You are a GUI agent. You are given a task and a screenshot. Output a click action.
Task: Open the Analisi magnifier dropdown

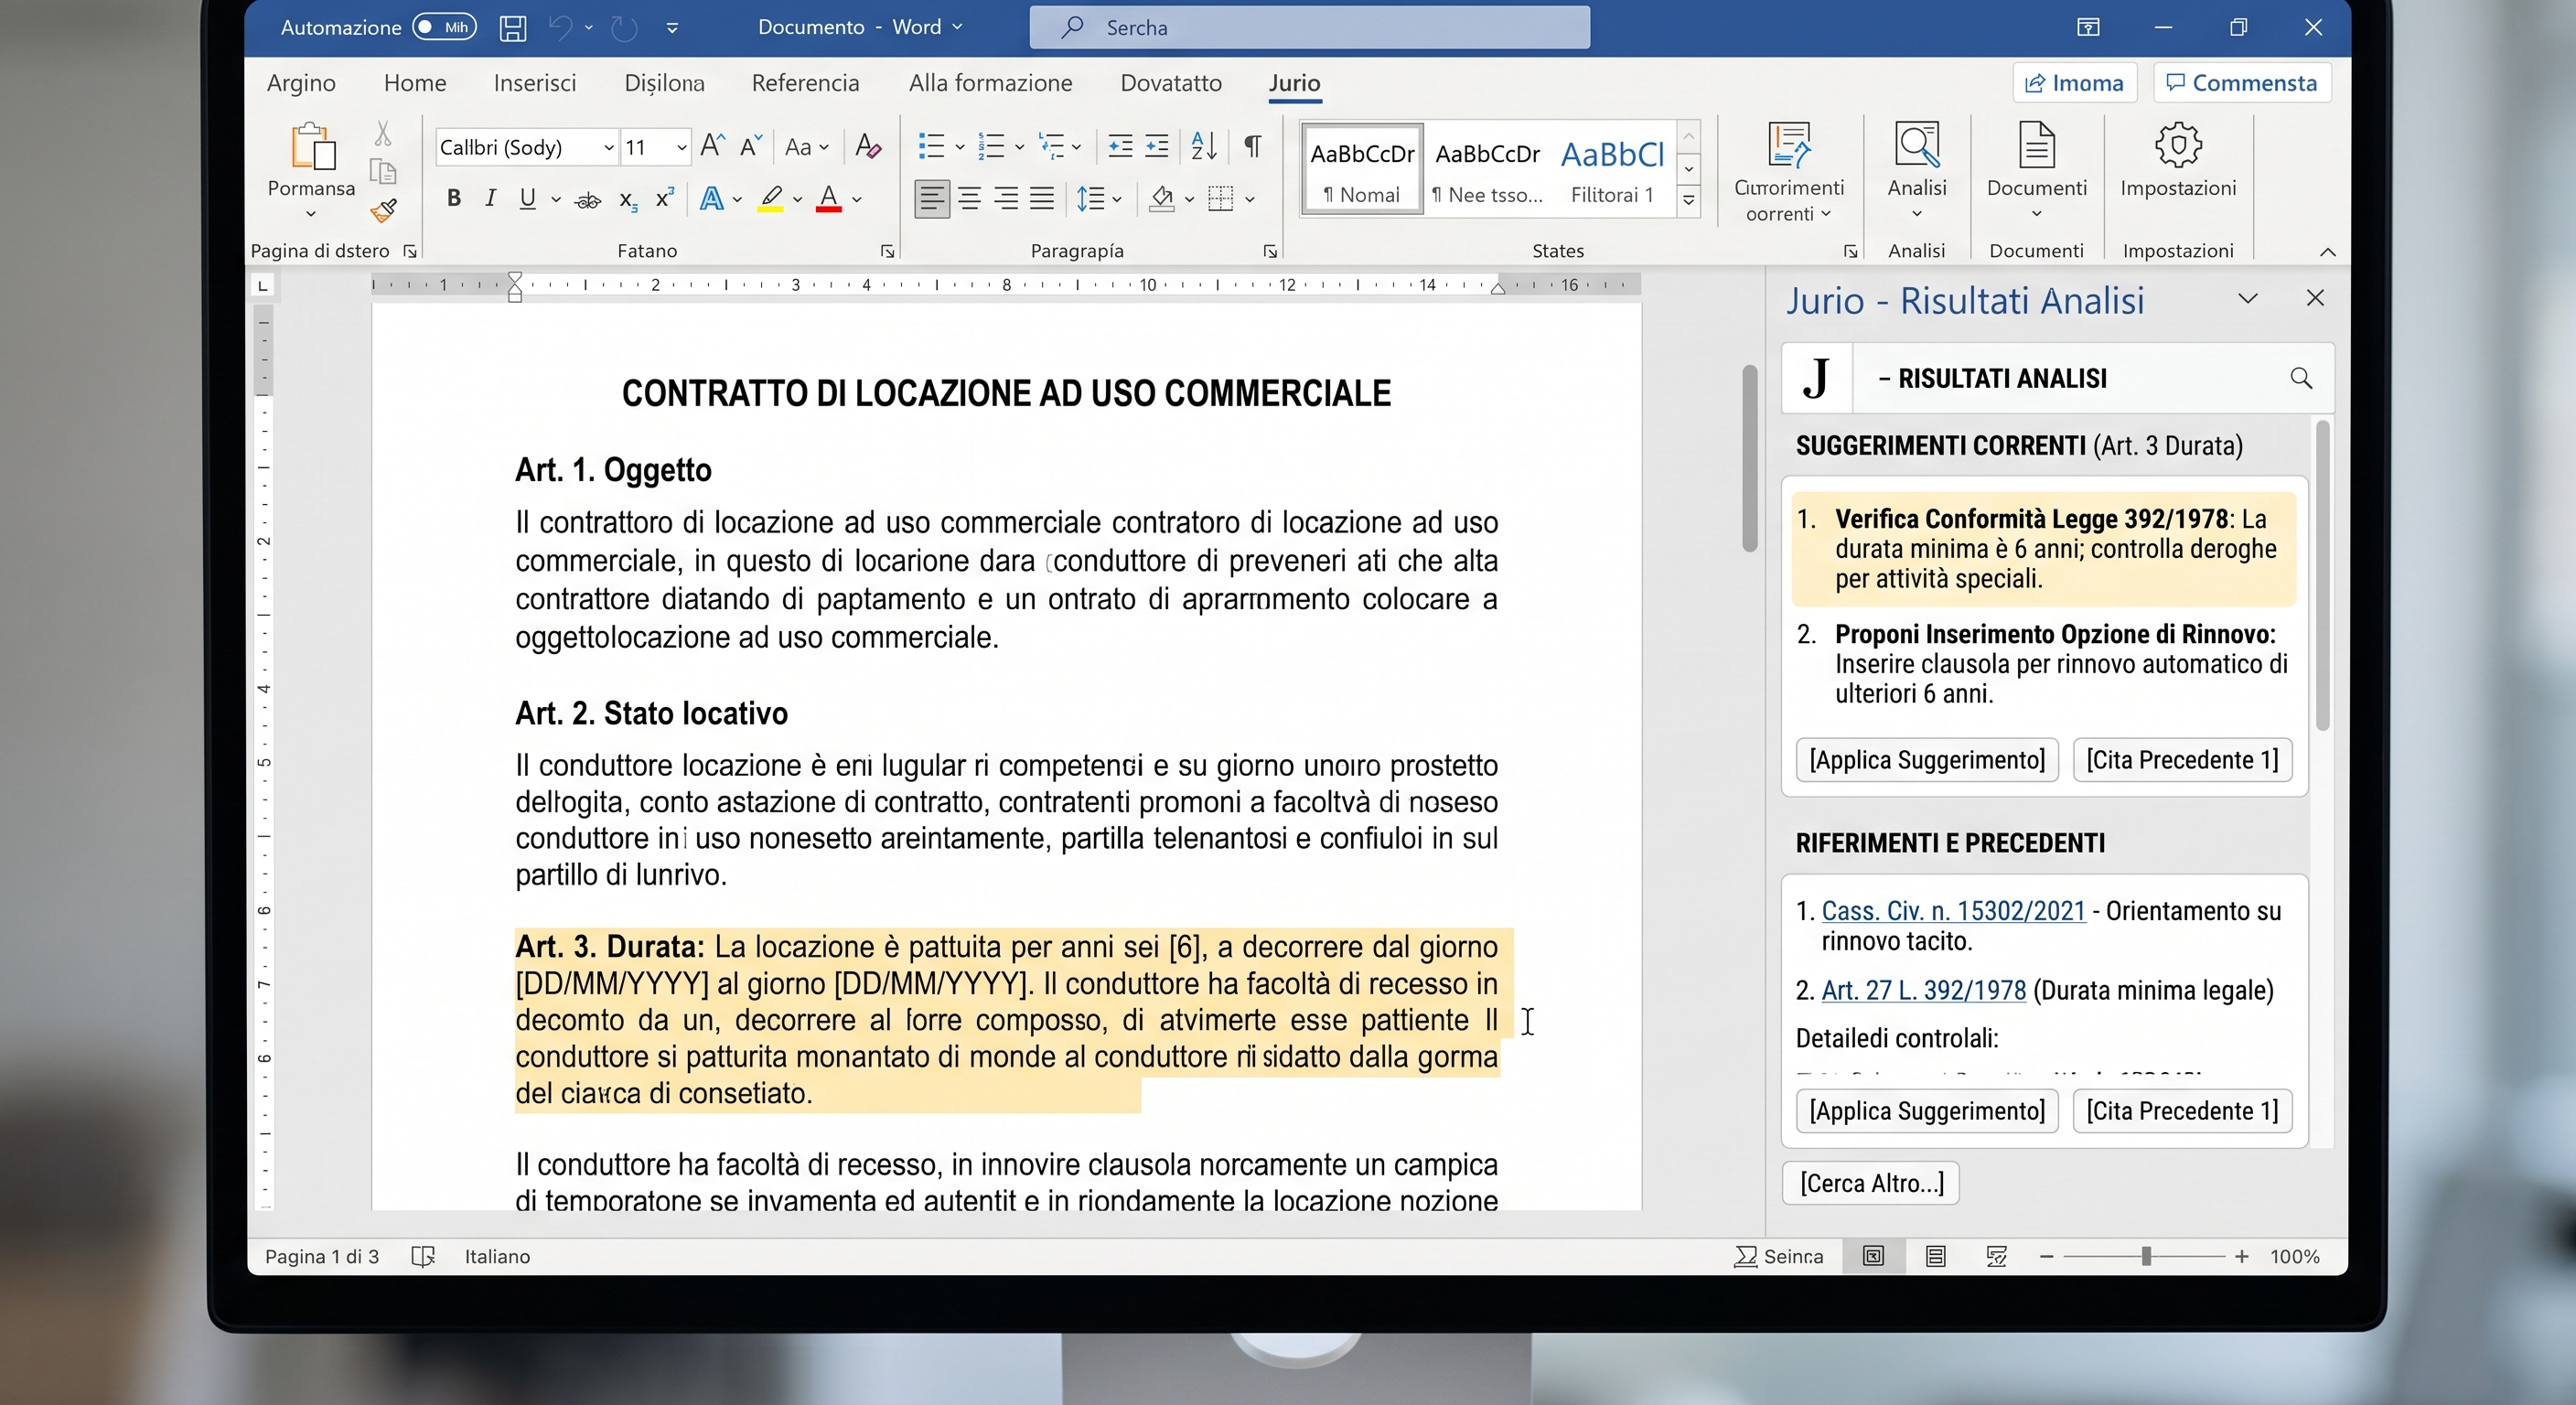click(1917, 170)
